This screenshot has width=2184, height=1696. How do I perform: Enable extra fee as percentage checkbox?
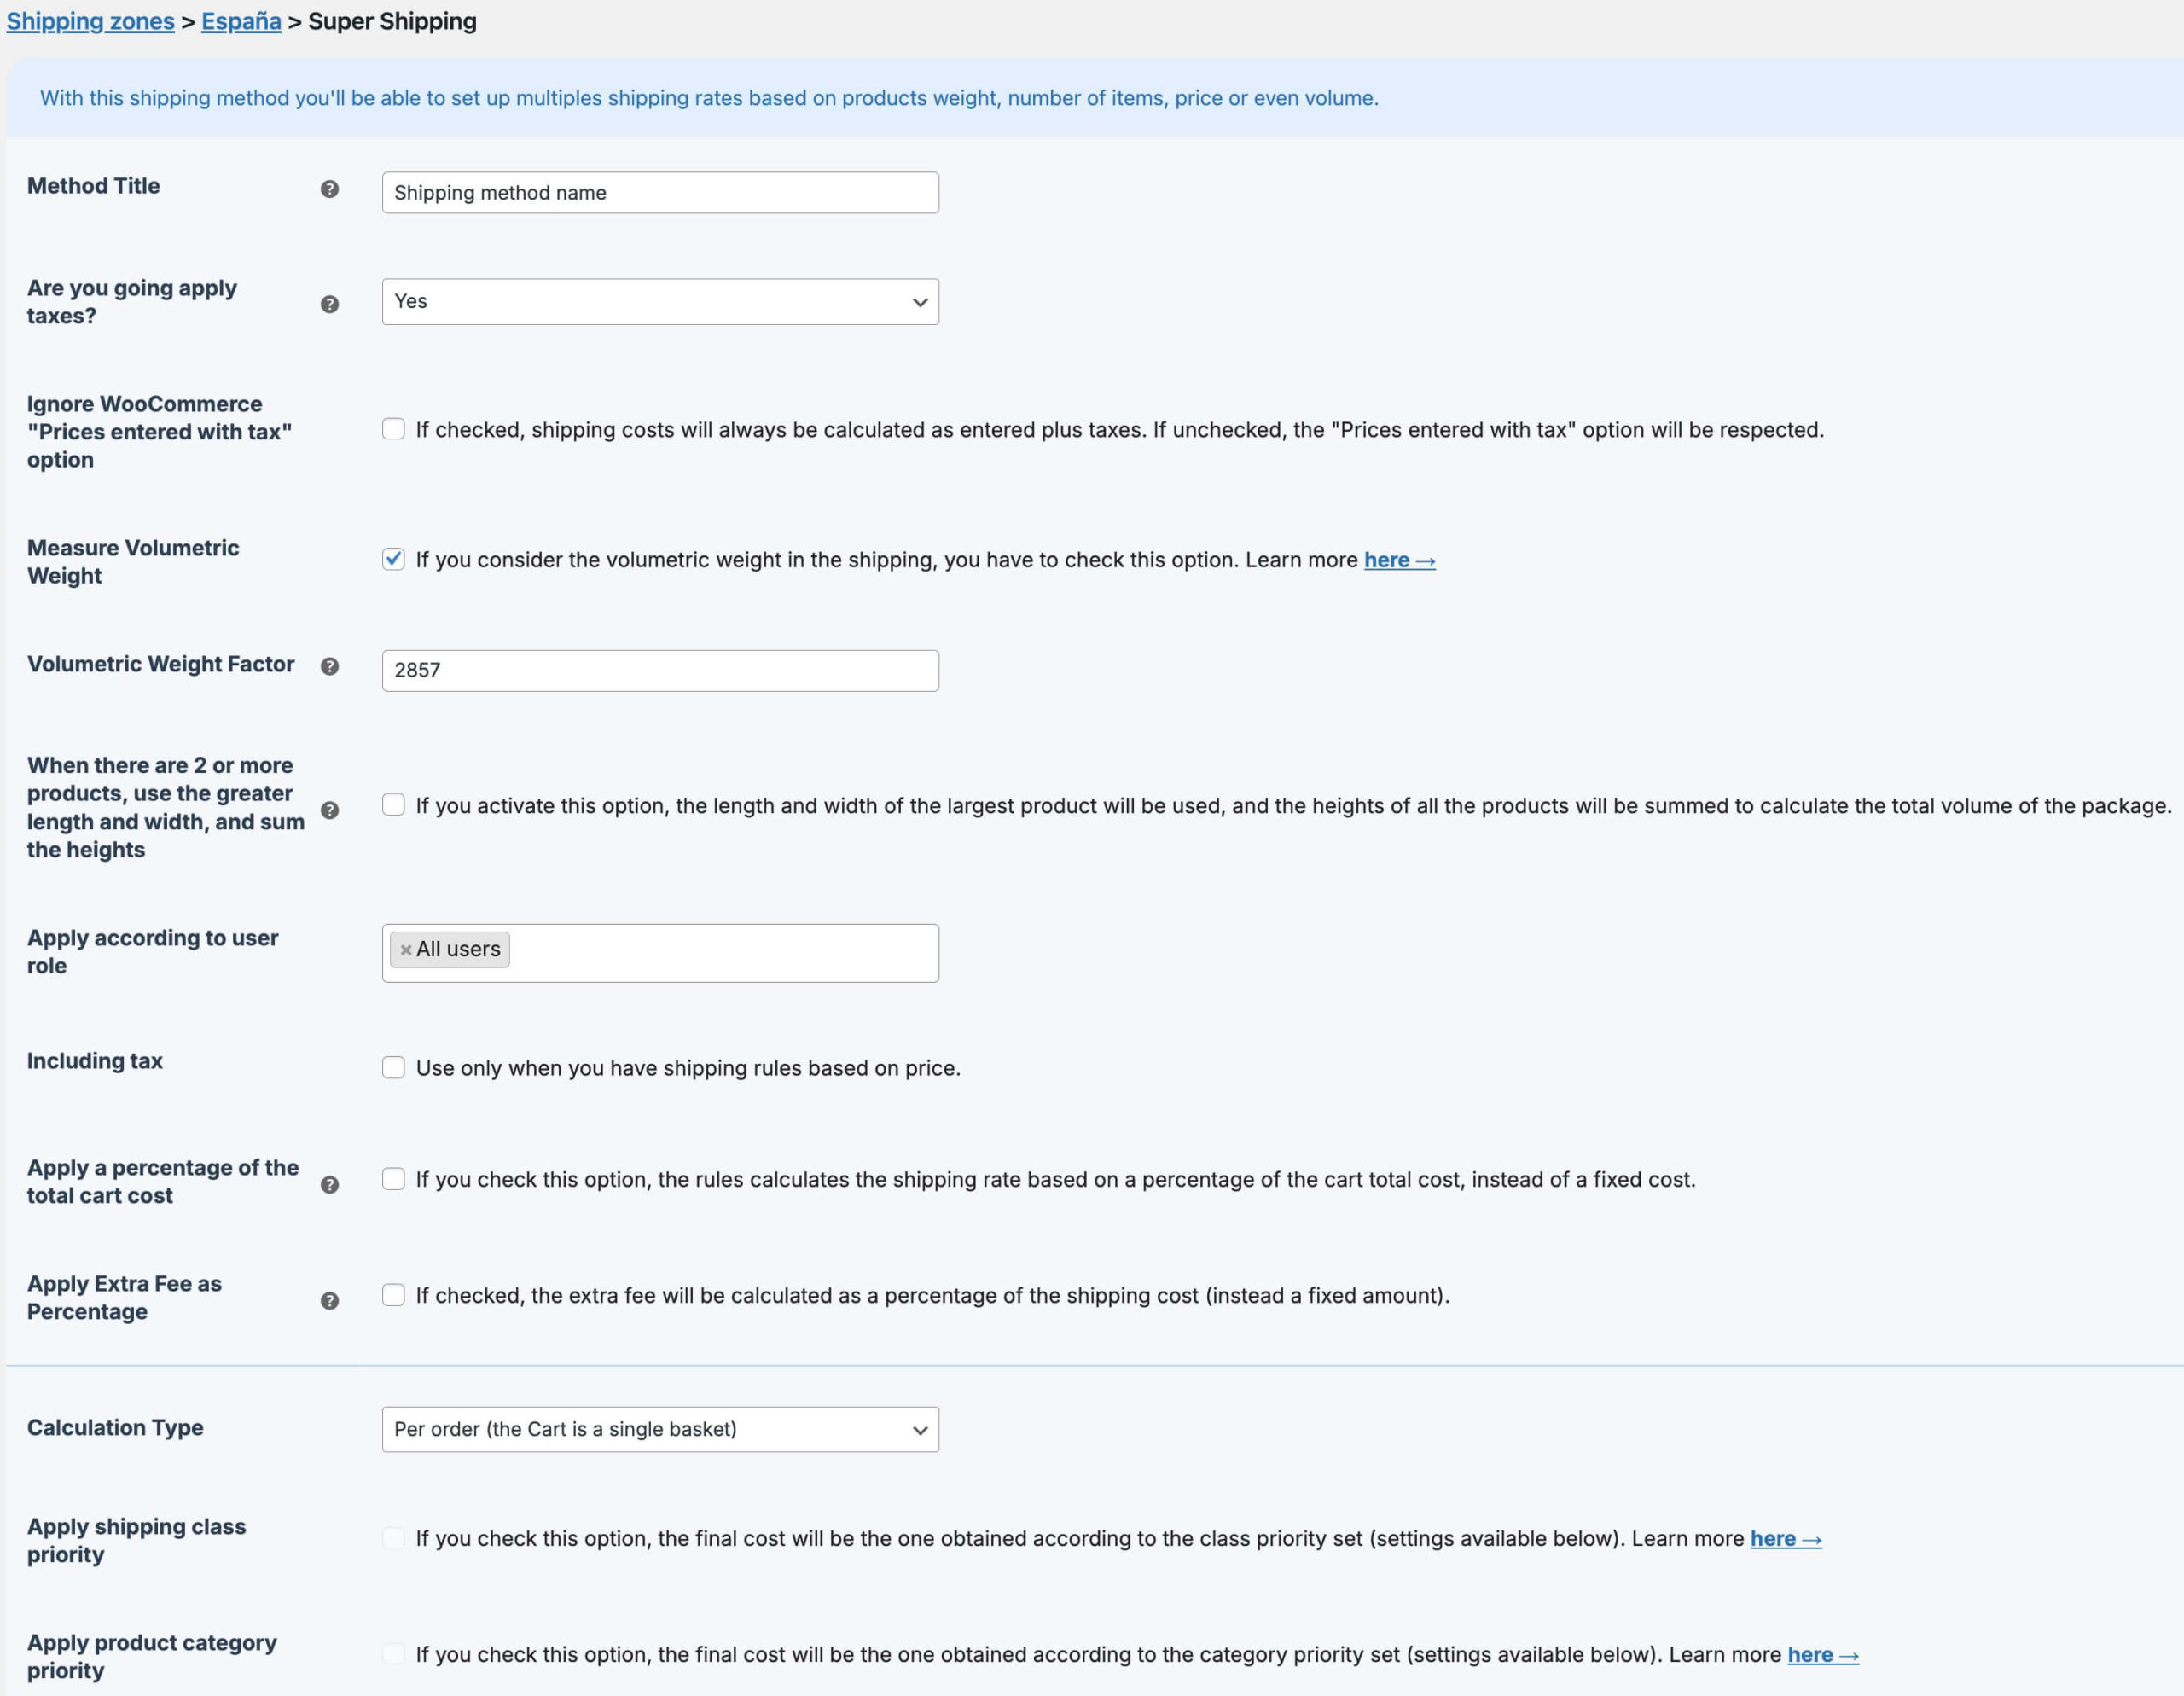[393, 1295]
